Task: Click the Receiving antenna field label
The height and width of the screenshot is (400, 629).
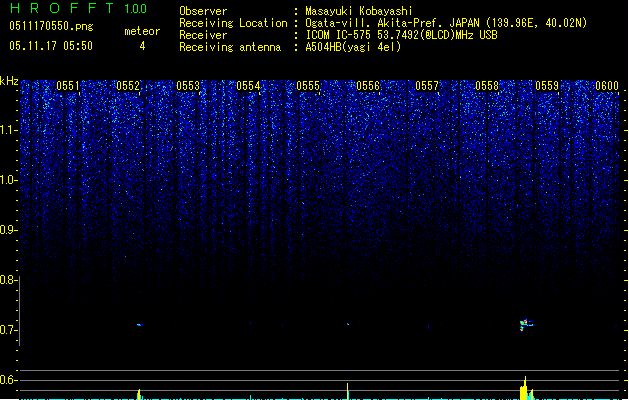Action: pos(230,47)
